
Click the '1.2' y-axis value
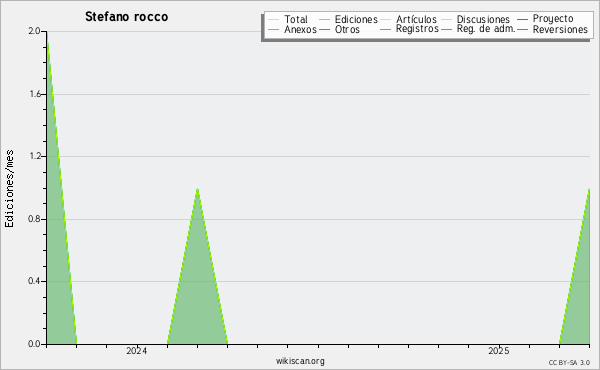point(34,156)
